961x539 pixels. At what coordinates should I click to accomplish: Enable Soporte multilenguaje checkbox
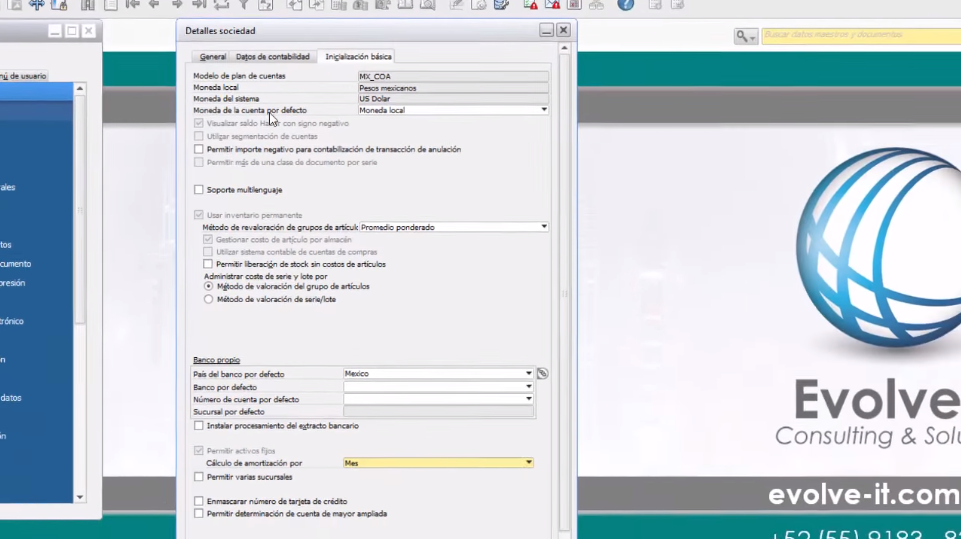[x=199, y=189]
